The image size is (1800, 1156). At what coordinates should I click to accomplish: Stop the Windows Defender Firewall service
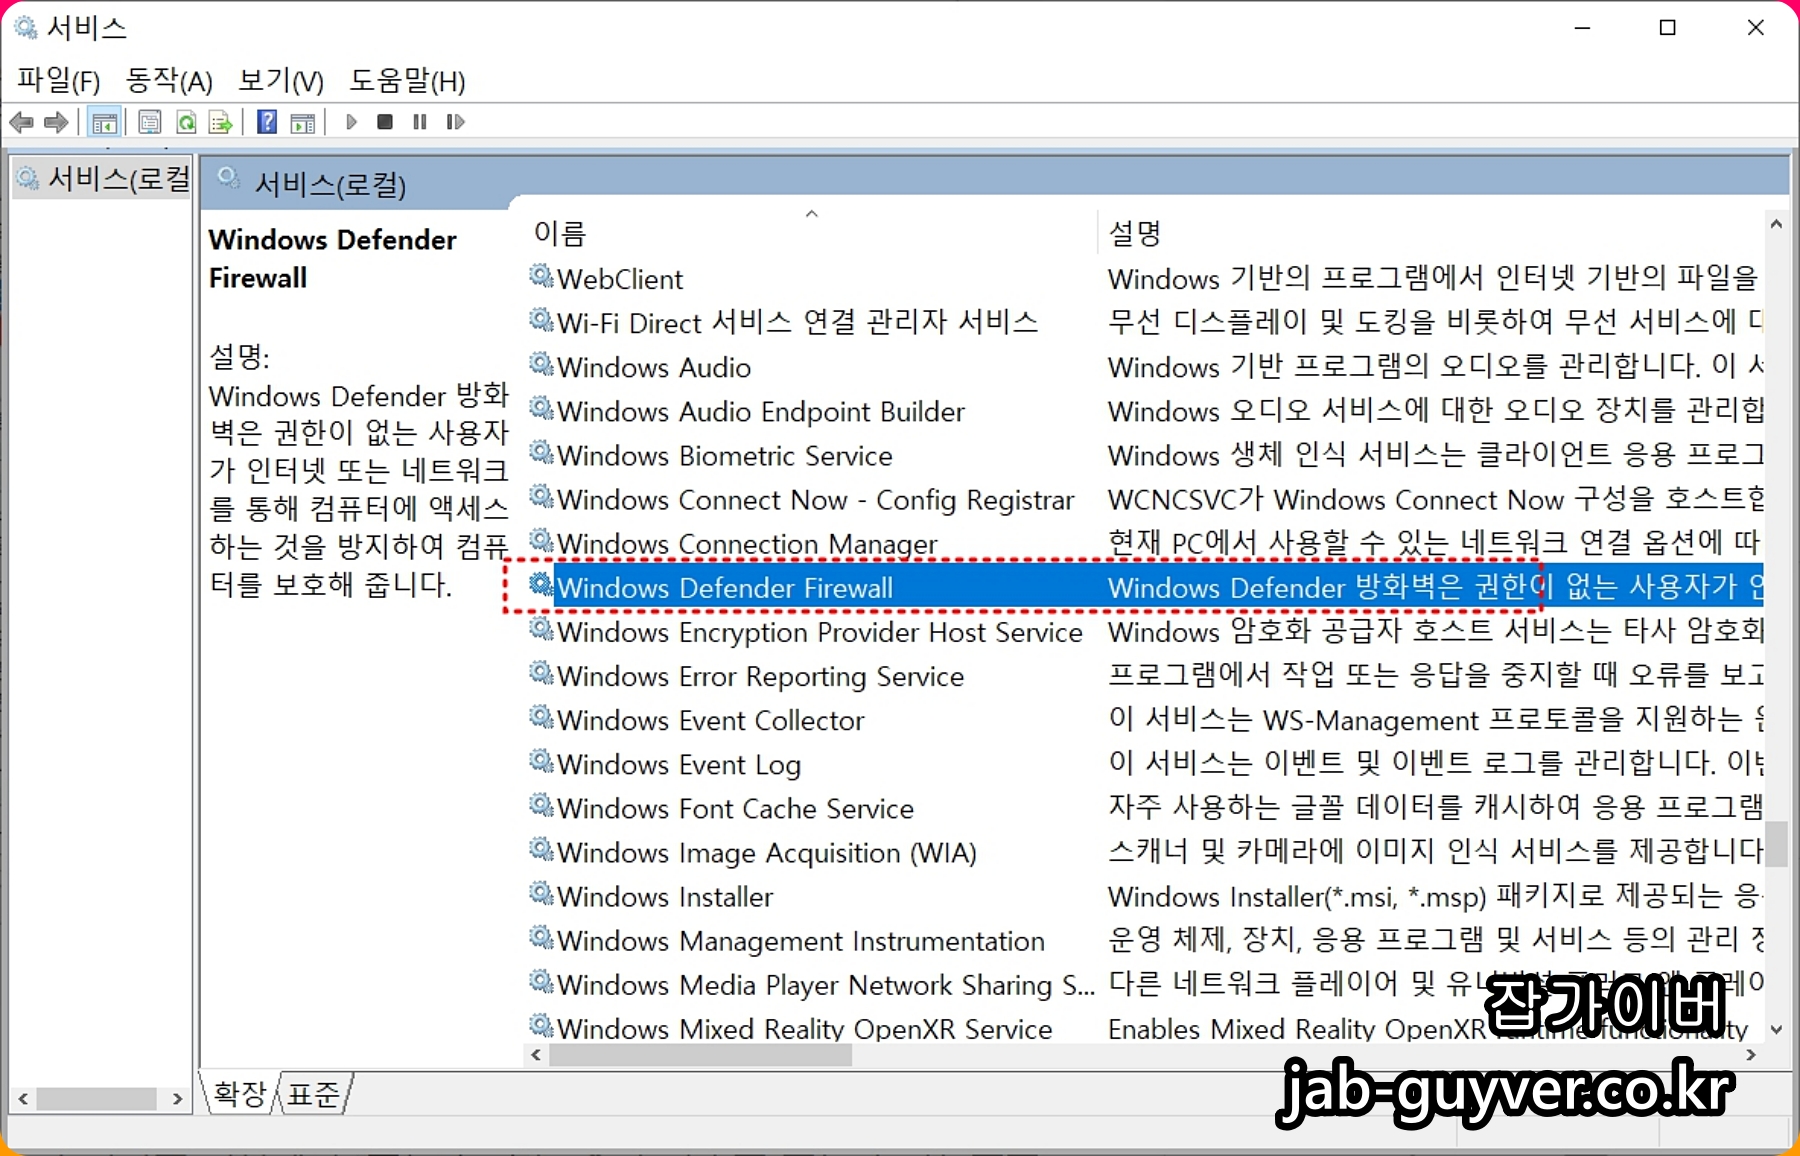coord(384,122)
